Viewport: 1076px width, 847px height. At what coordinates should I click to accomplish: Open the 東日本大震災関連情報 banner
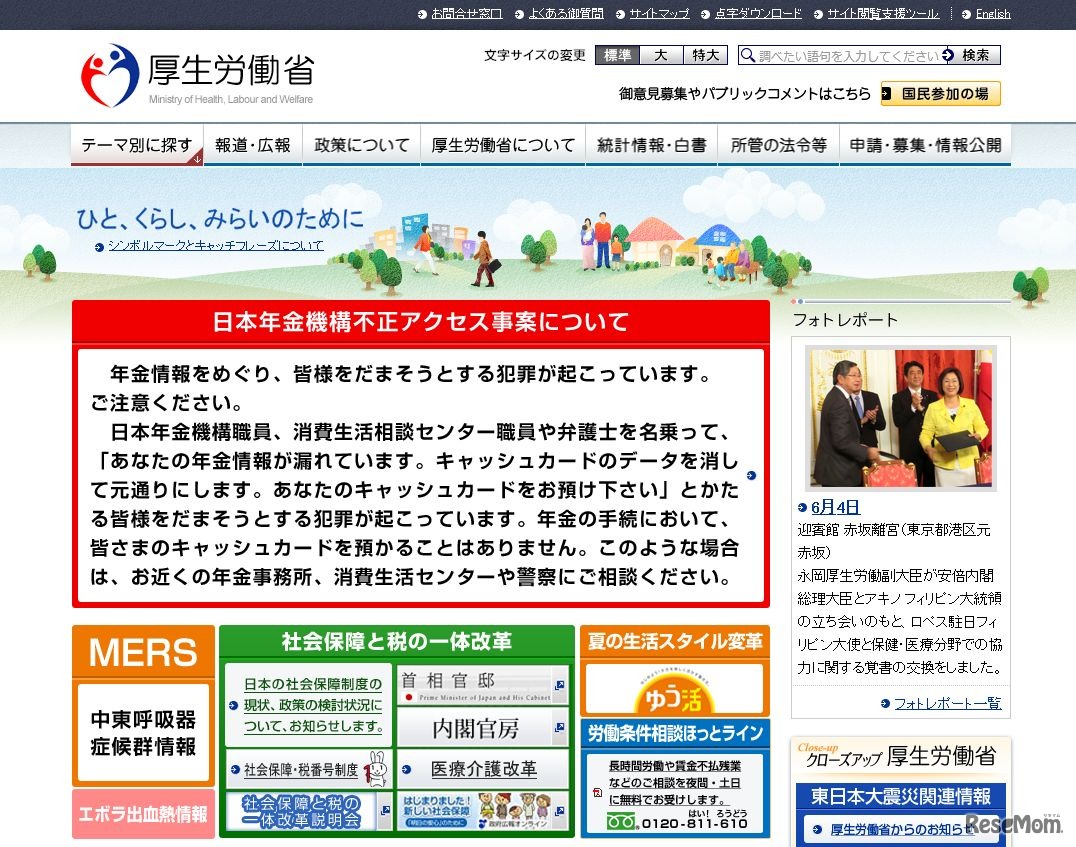(x=900, y=796)
